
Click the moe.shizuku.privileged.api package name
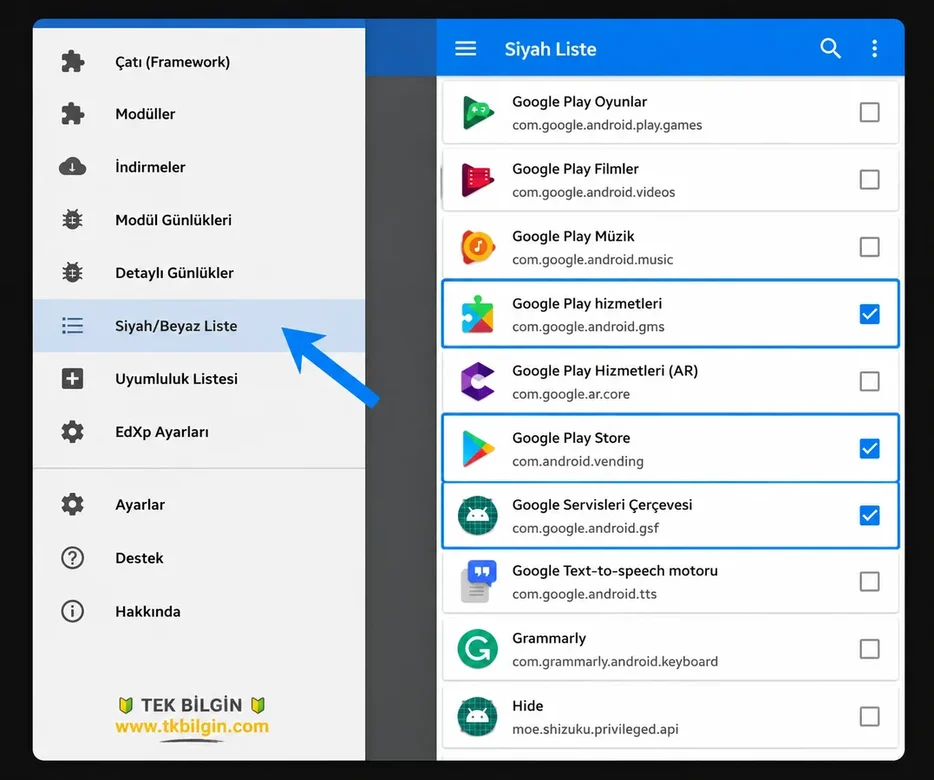pos(595,729)
